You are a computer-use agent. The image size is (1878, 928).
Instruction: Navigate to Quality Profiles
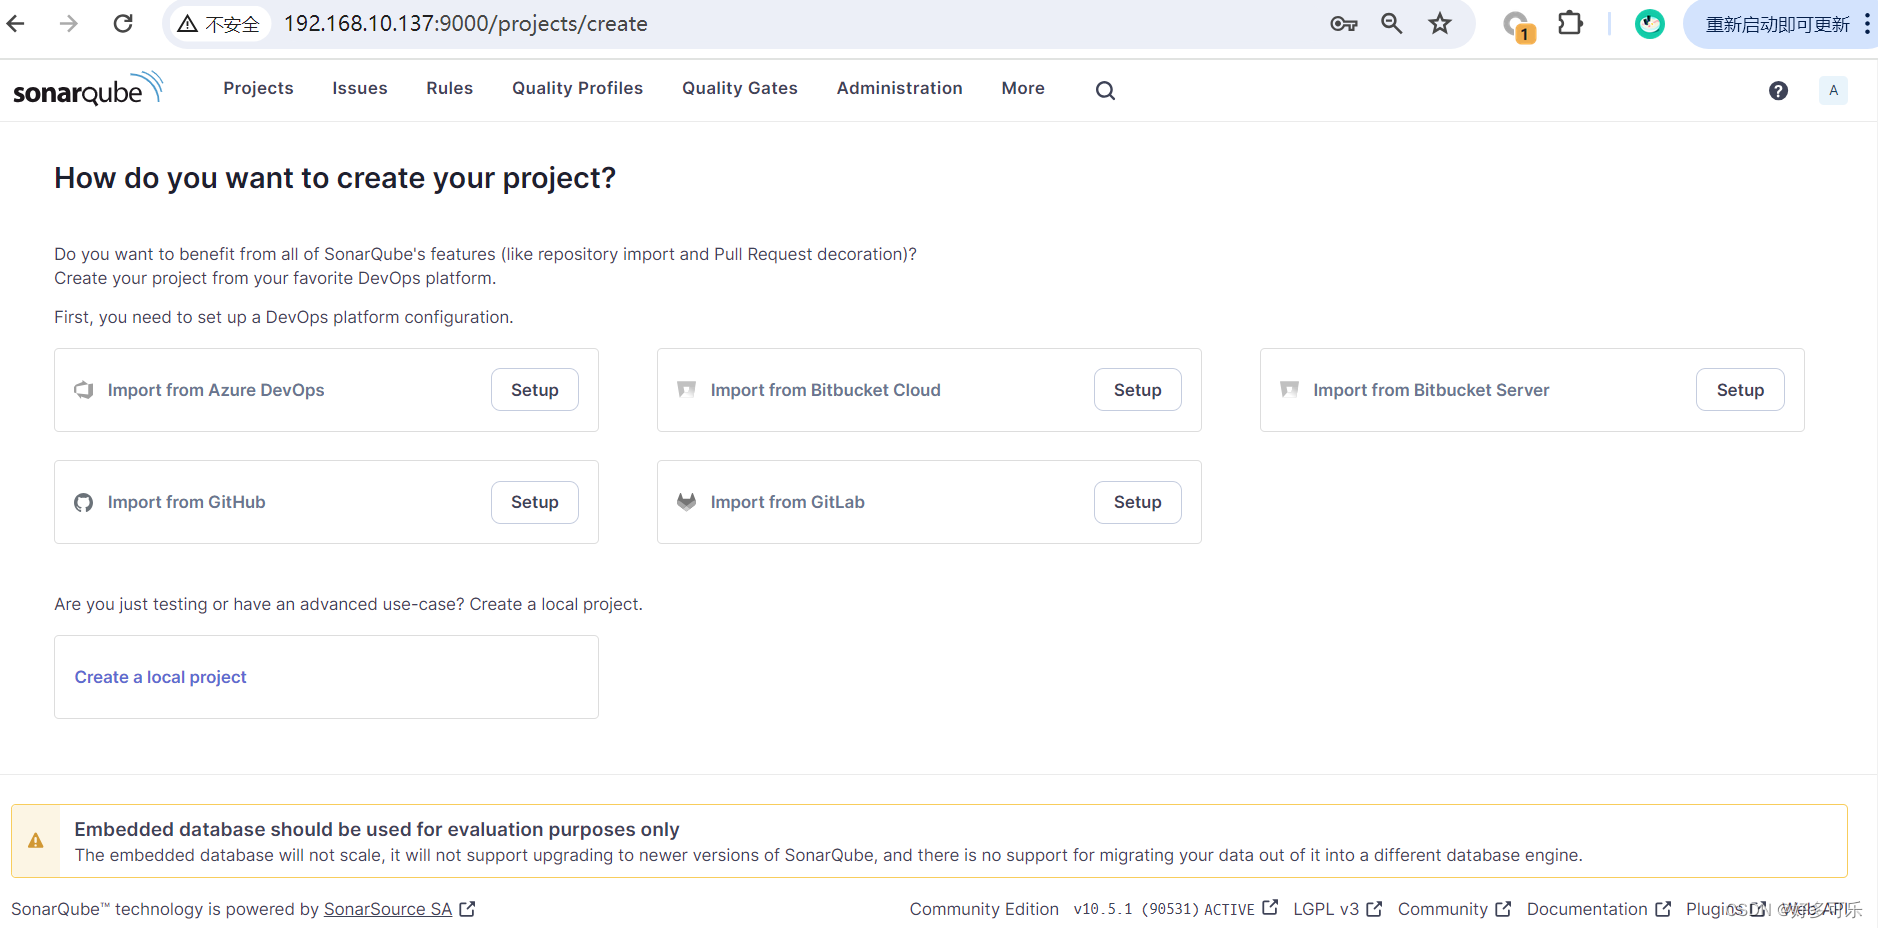pos(577,88)
